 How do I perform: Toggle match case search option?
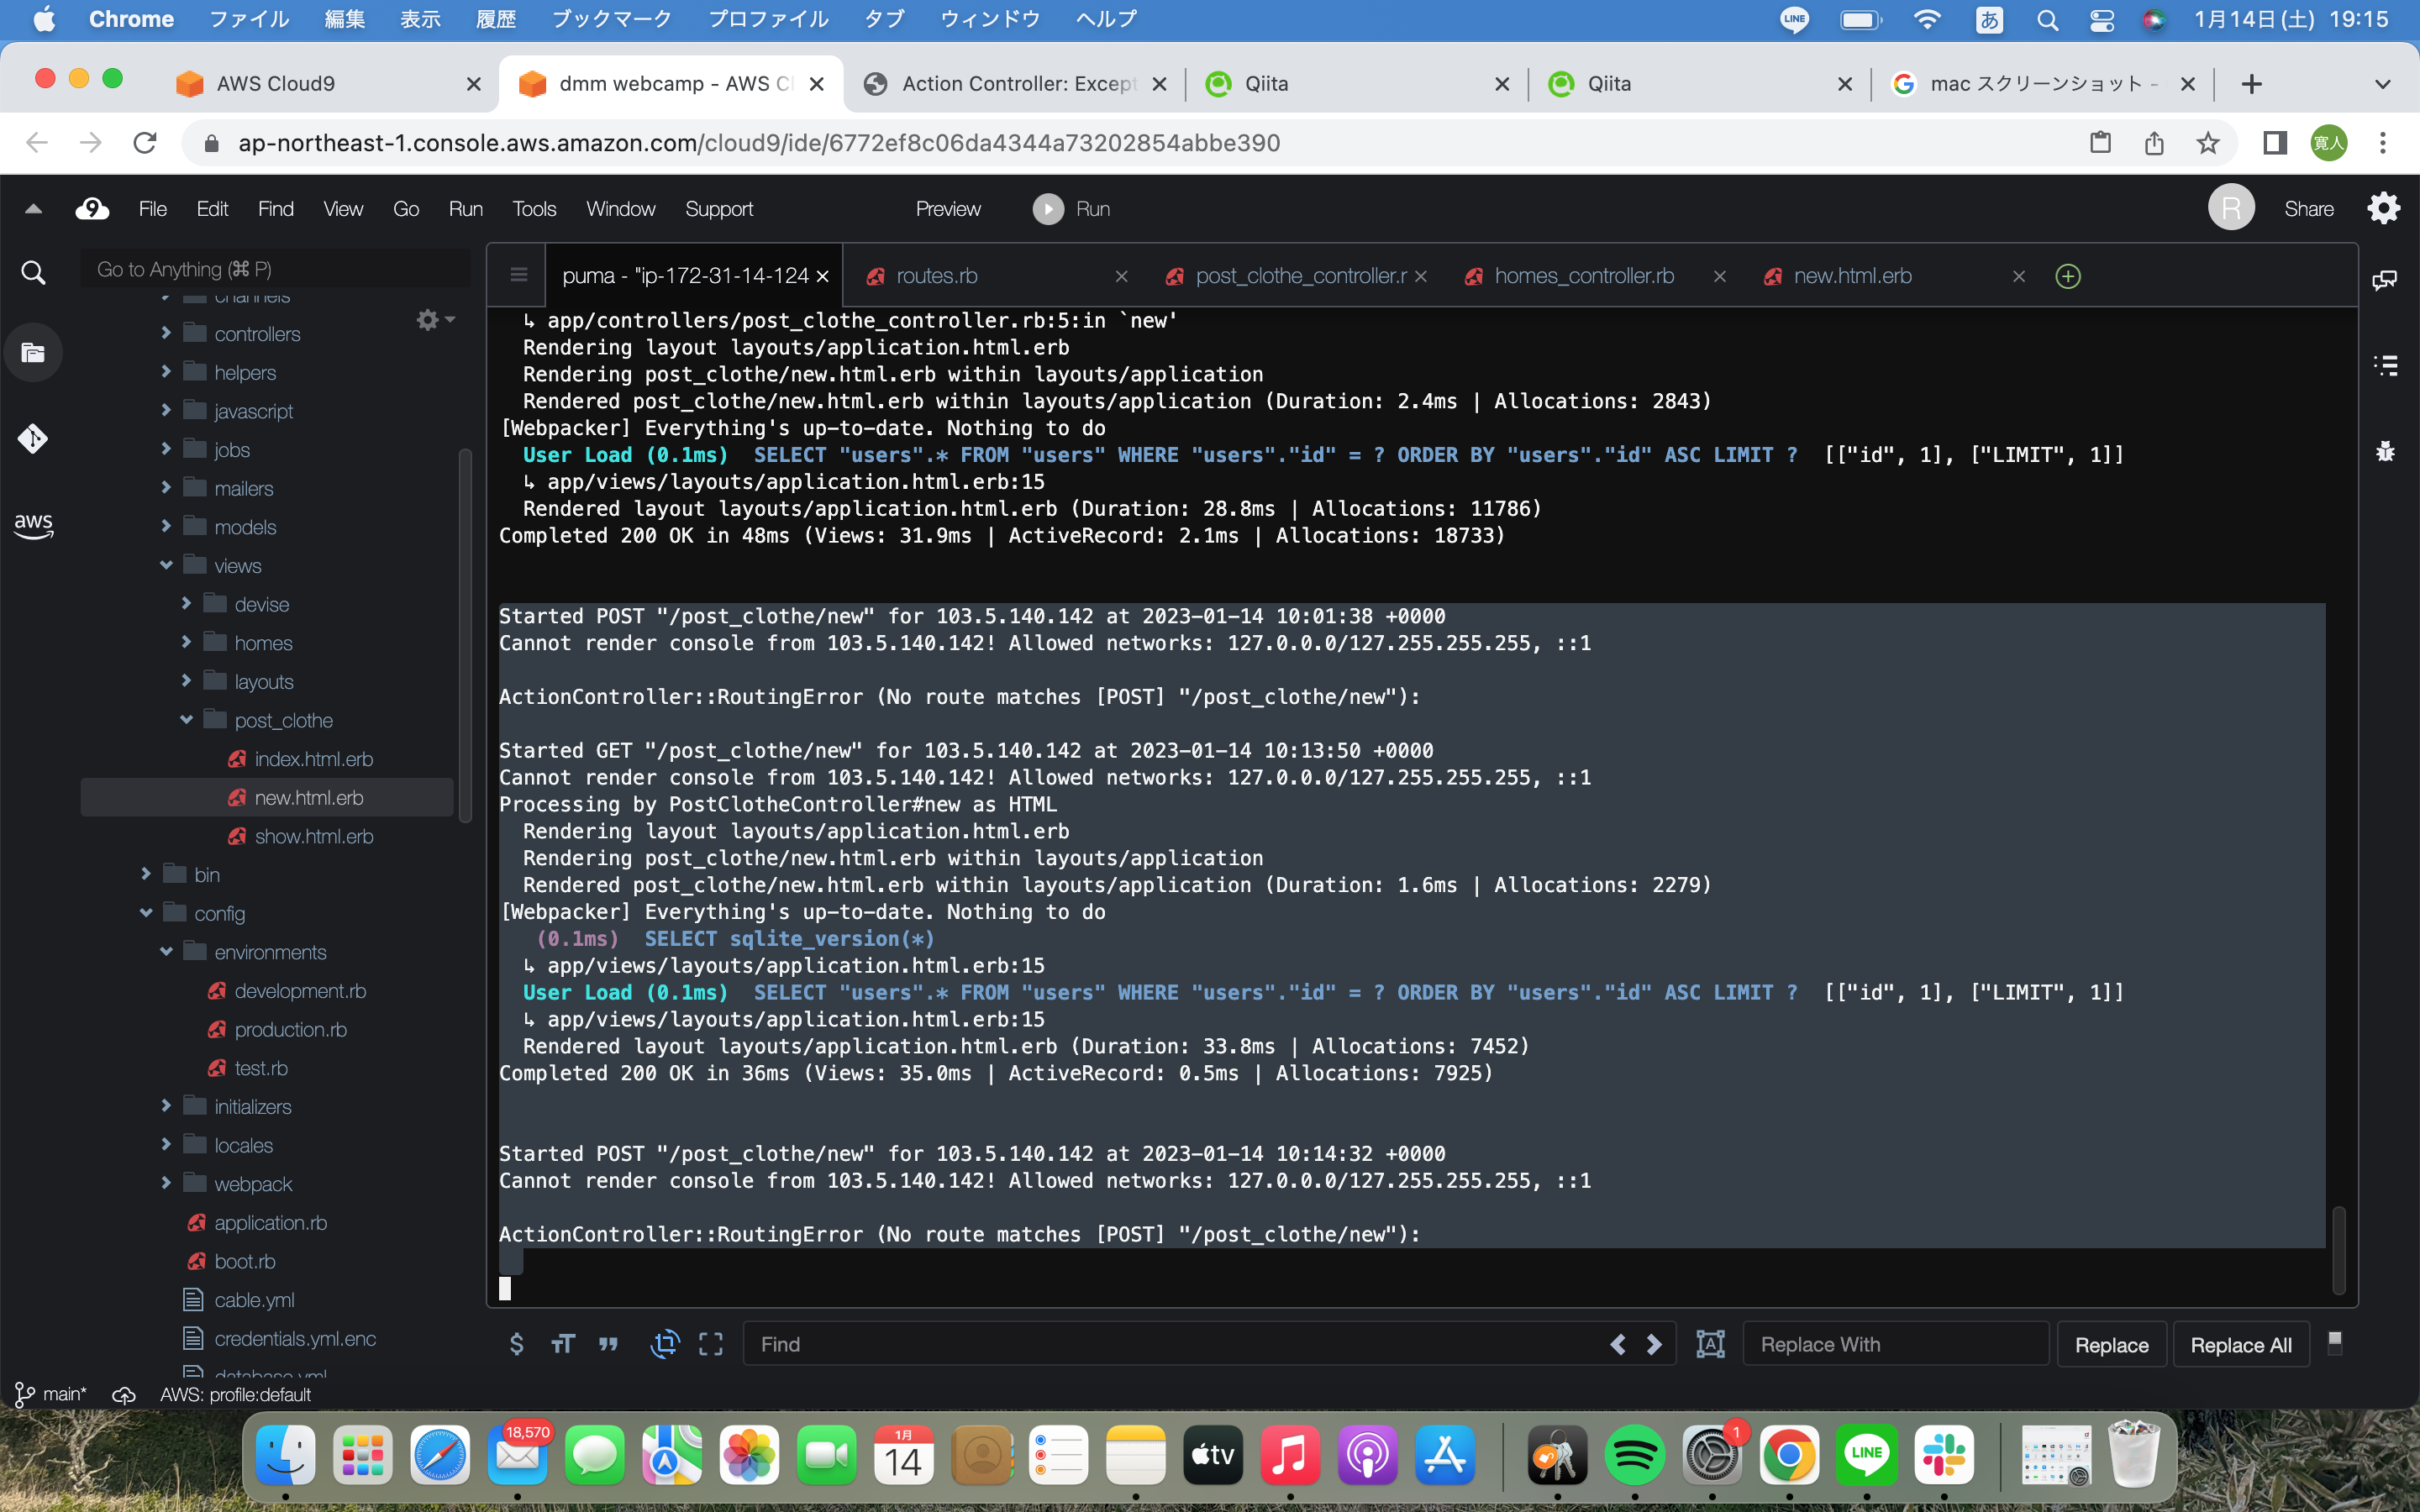click(x=563, y=1344)
